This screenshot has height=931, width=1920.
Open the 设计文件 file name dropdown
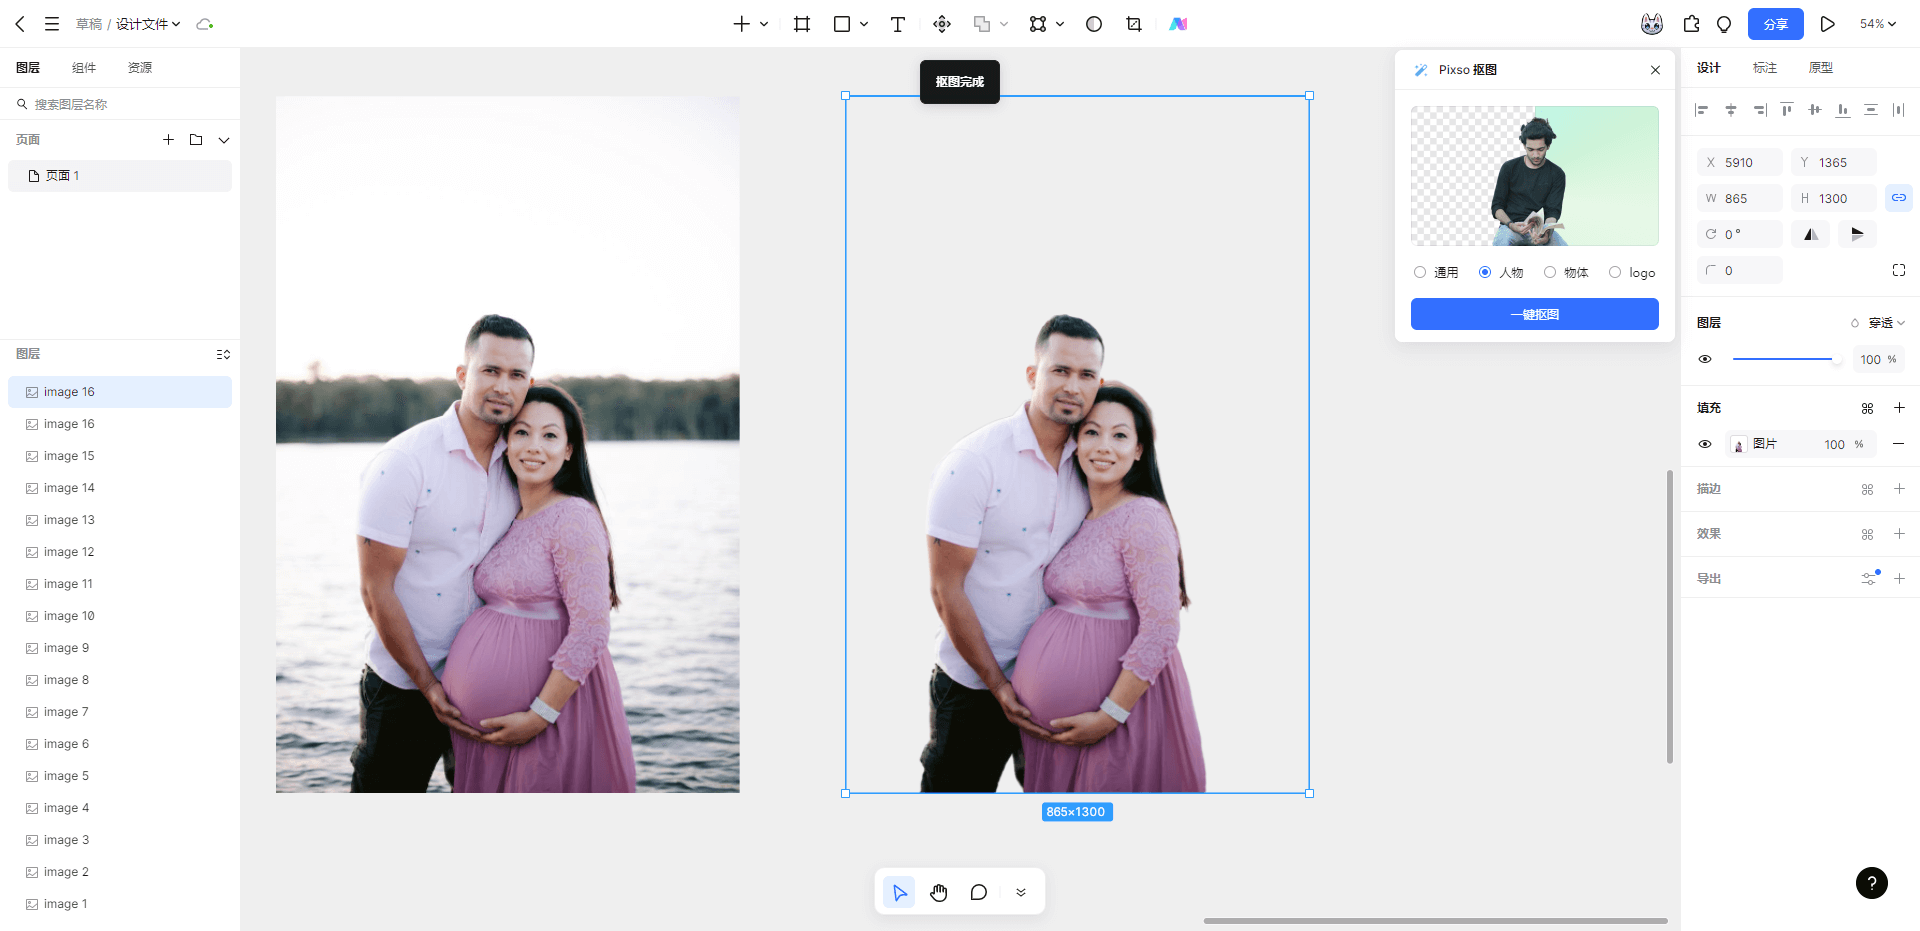click(x=147, y=24)
